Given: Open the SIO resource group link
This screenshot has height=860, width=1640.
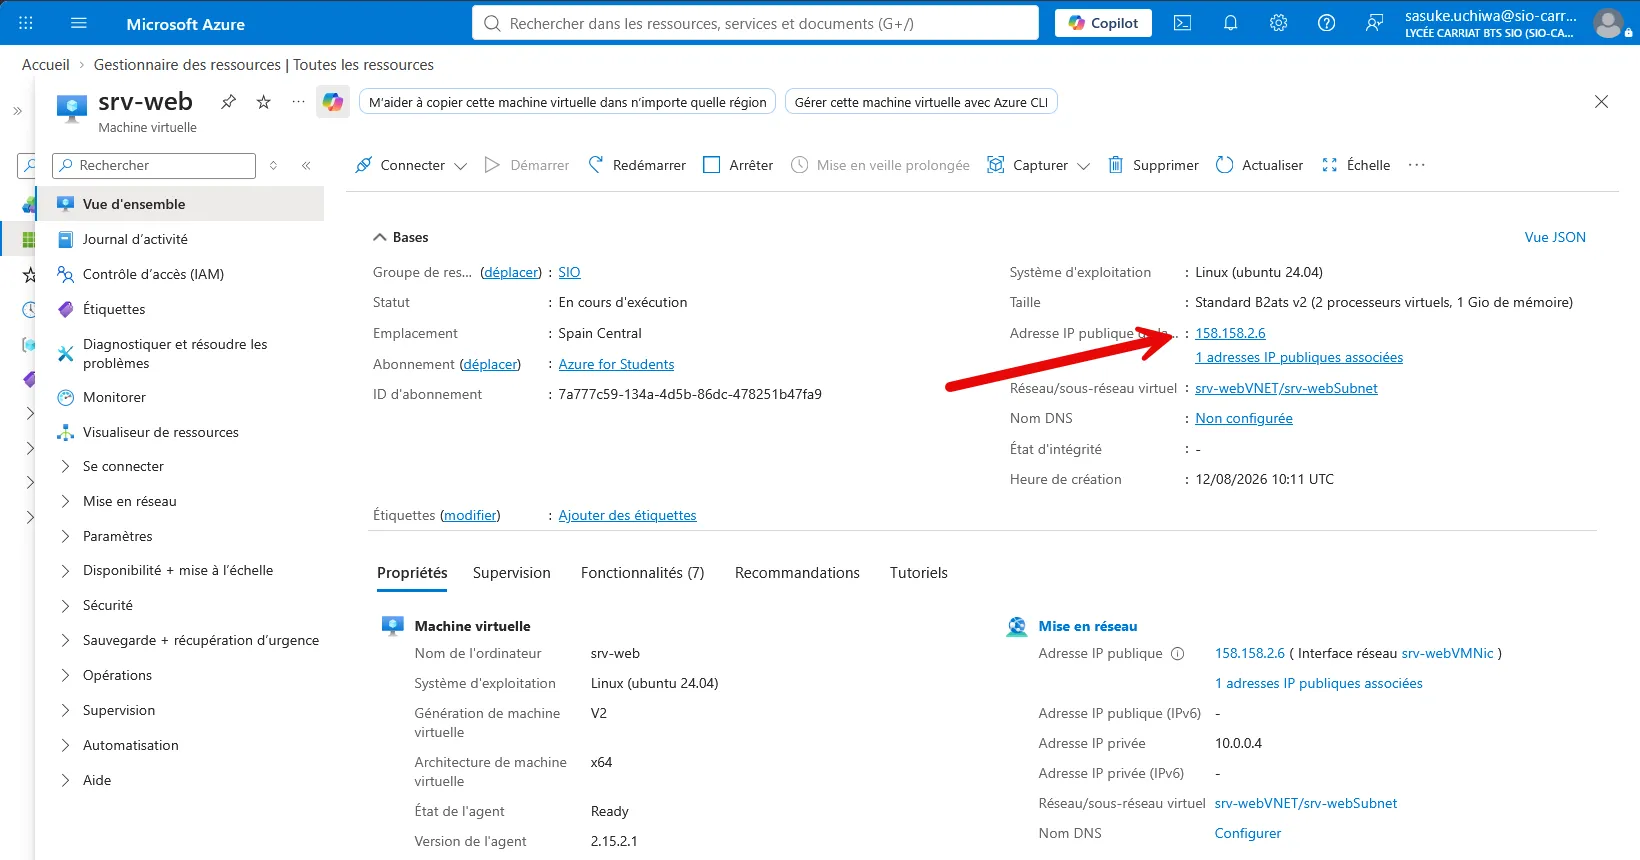Looking at the screenshot, I should [569, 272].
